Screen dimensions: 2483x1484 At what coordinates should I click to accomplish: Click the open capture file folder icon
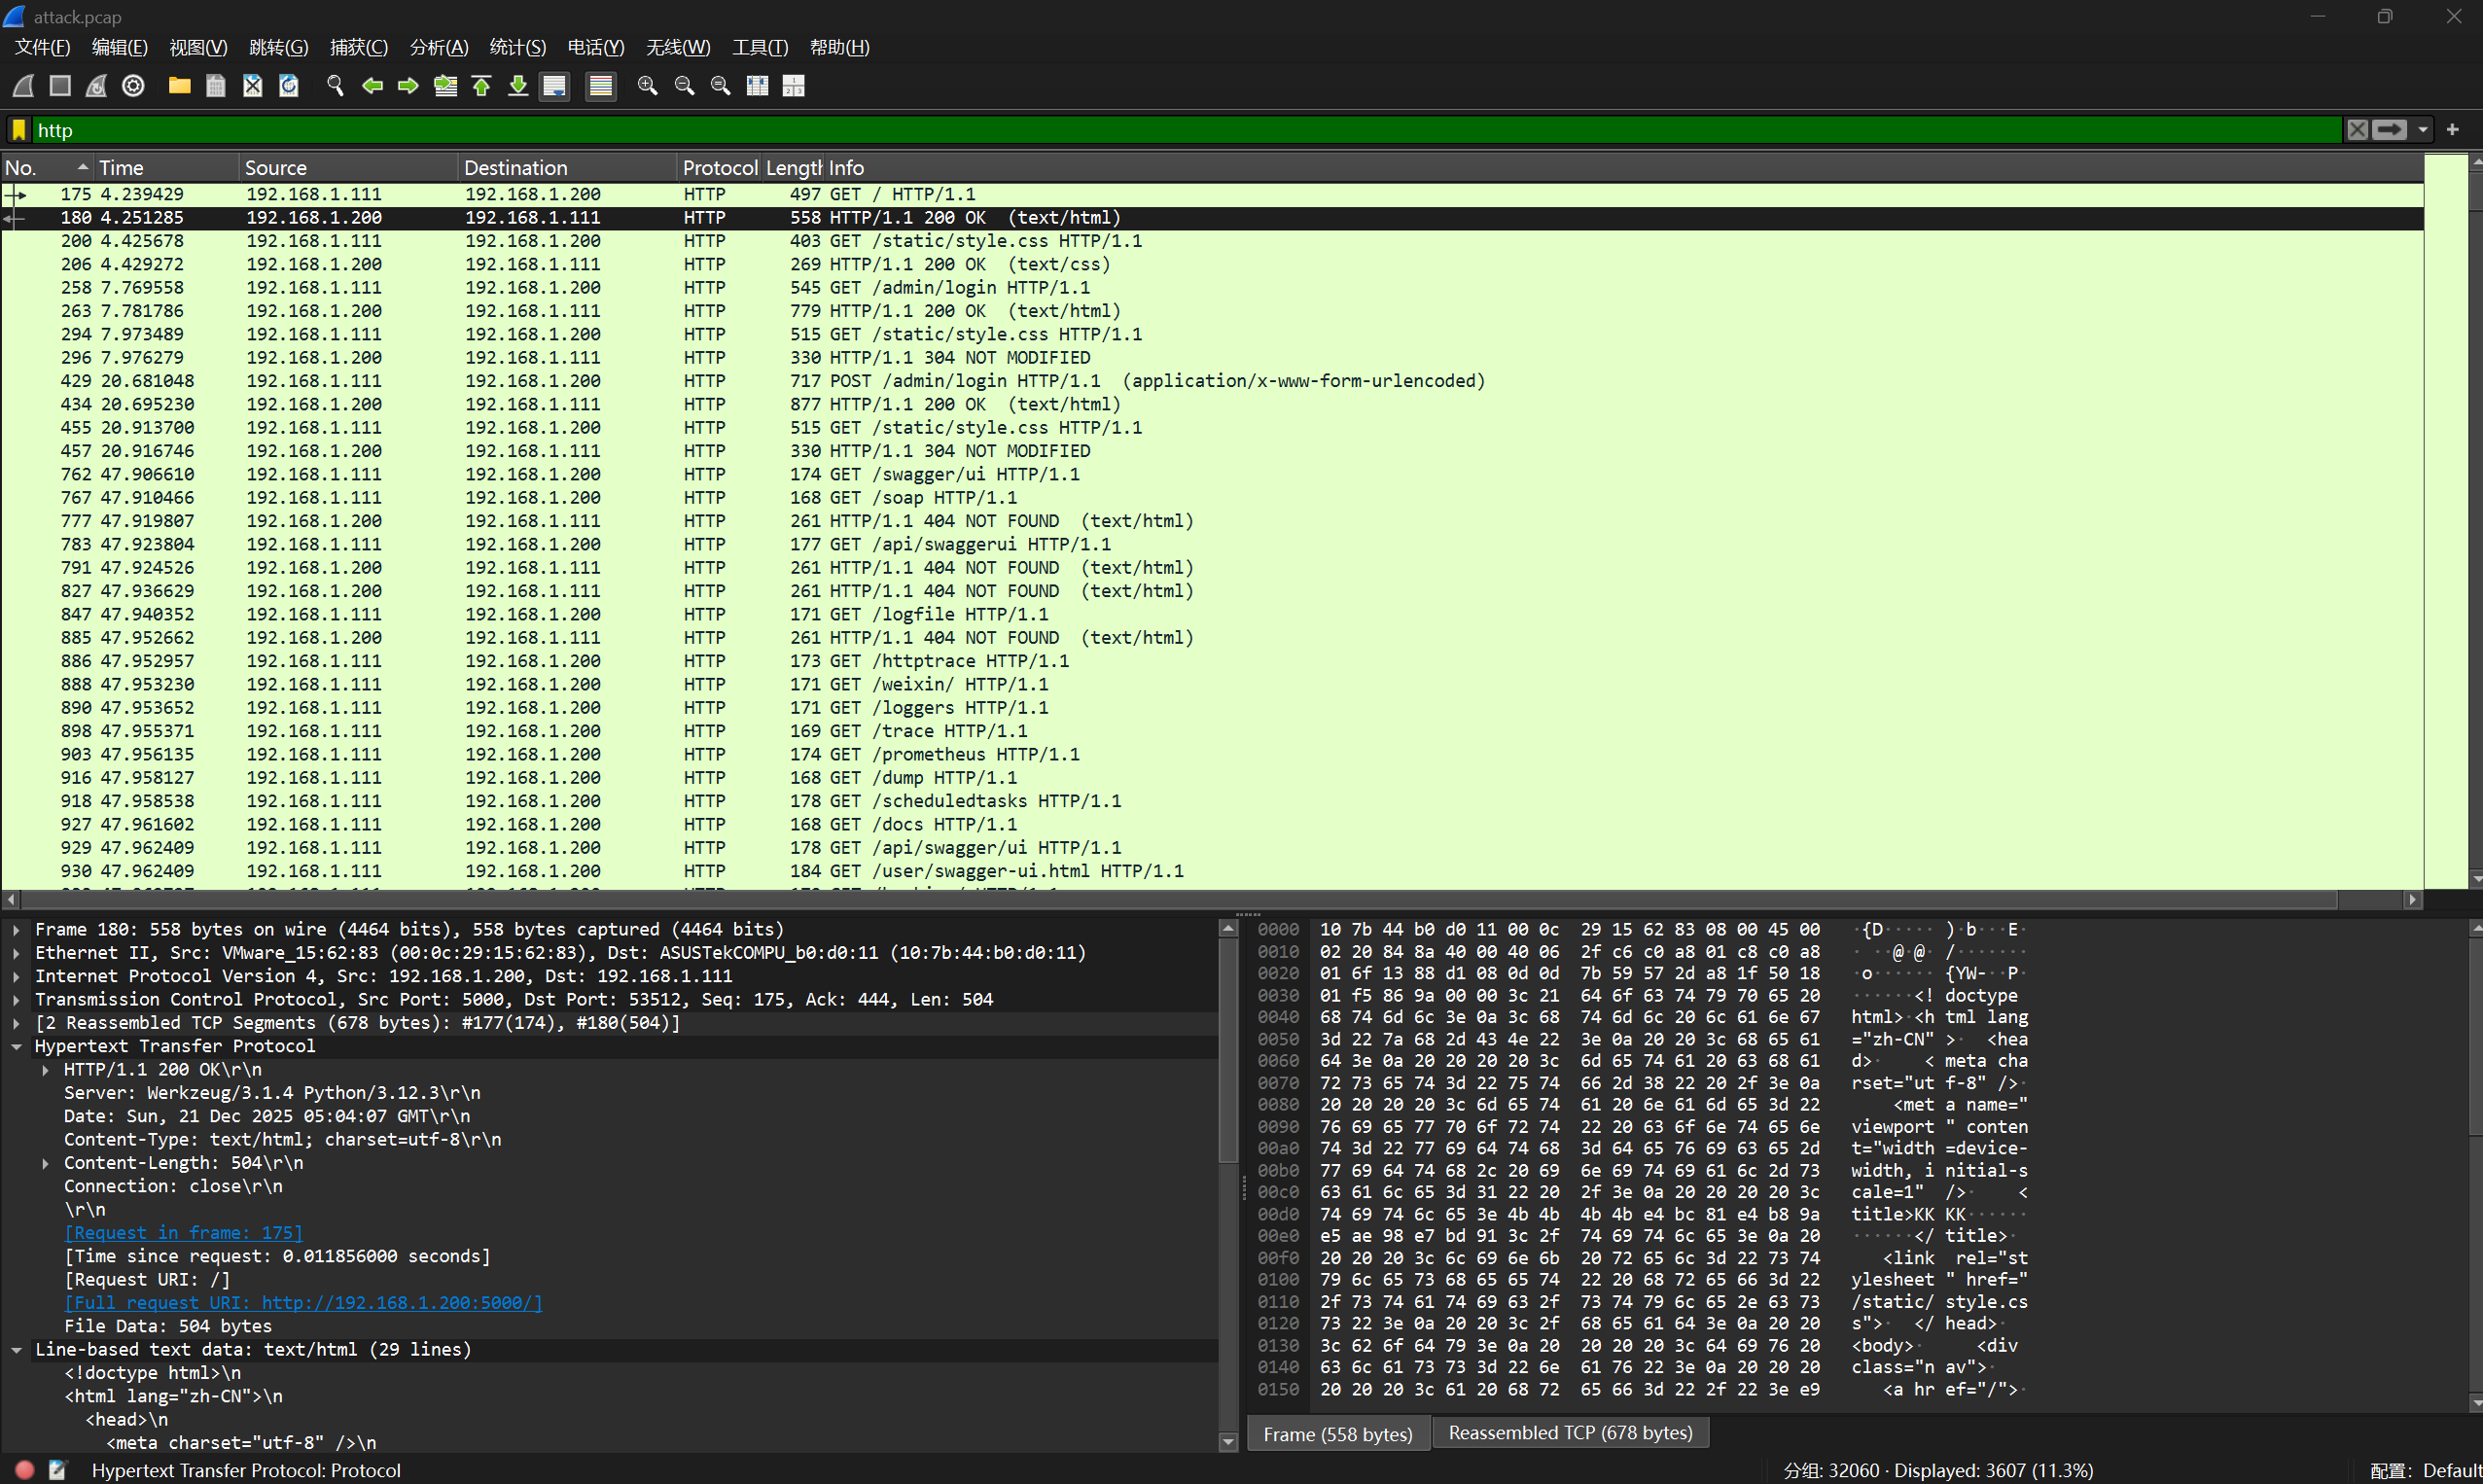(179, 86)
